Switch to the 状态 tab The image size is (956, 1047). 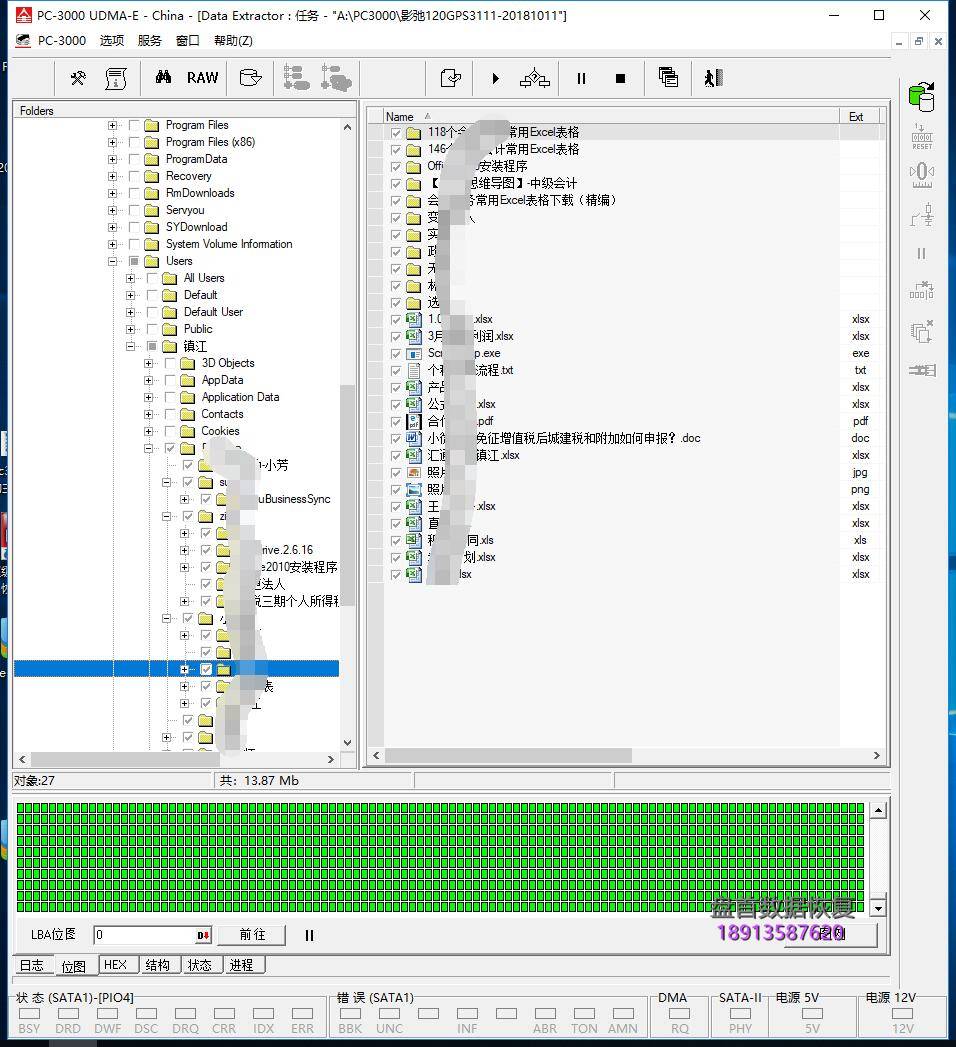(x=200, y=965)
